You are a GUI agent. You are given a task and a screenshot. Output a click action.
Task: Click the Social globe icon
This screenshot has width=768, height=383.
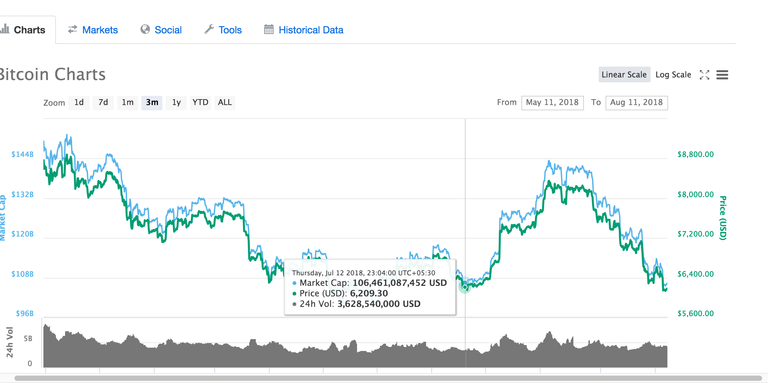click(x=145, y=29)
